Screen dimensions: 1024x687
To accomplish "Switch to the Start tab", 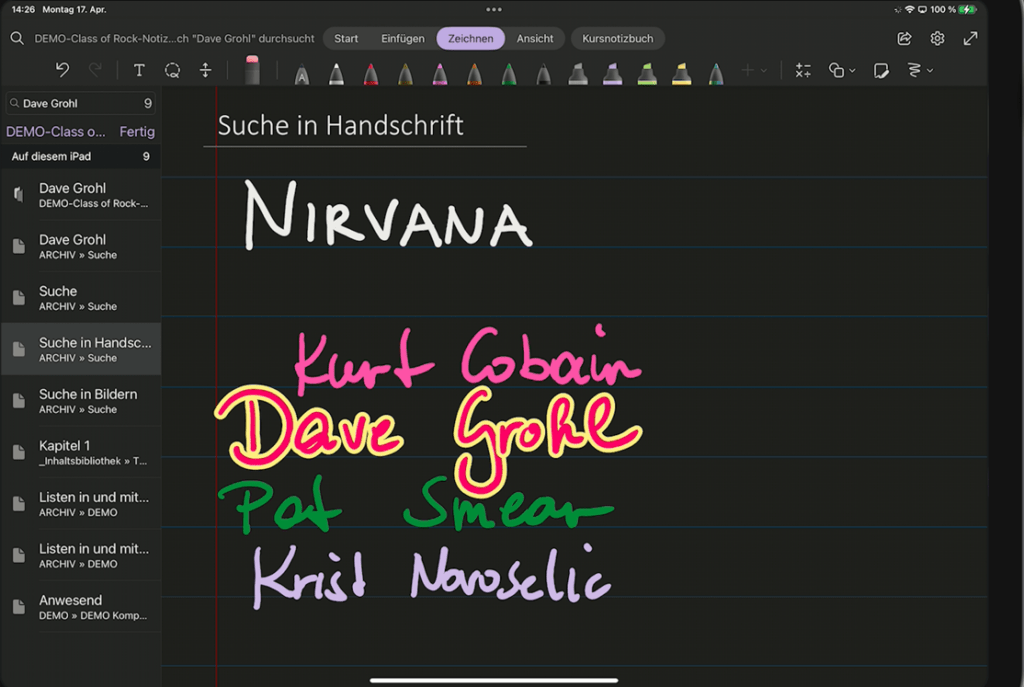I will click(346, 39).
